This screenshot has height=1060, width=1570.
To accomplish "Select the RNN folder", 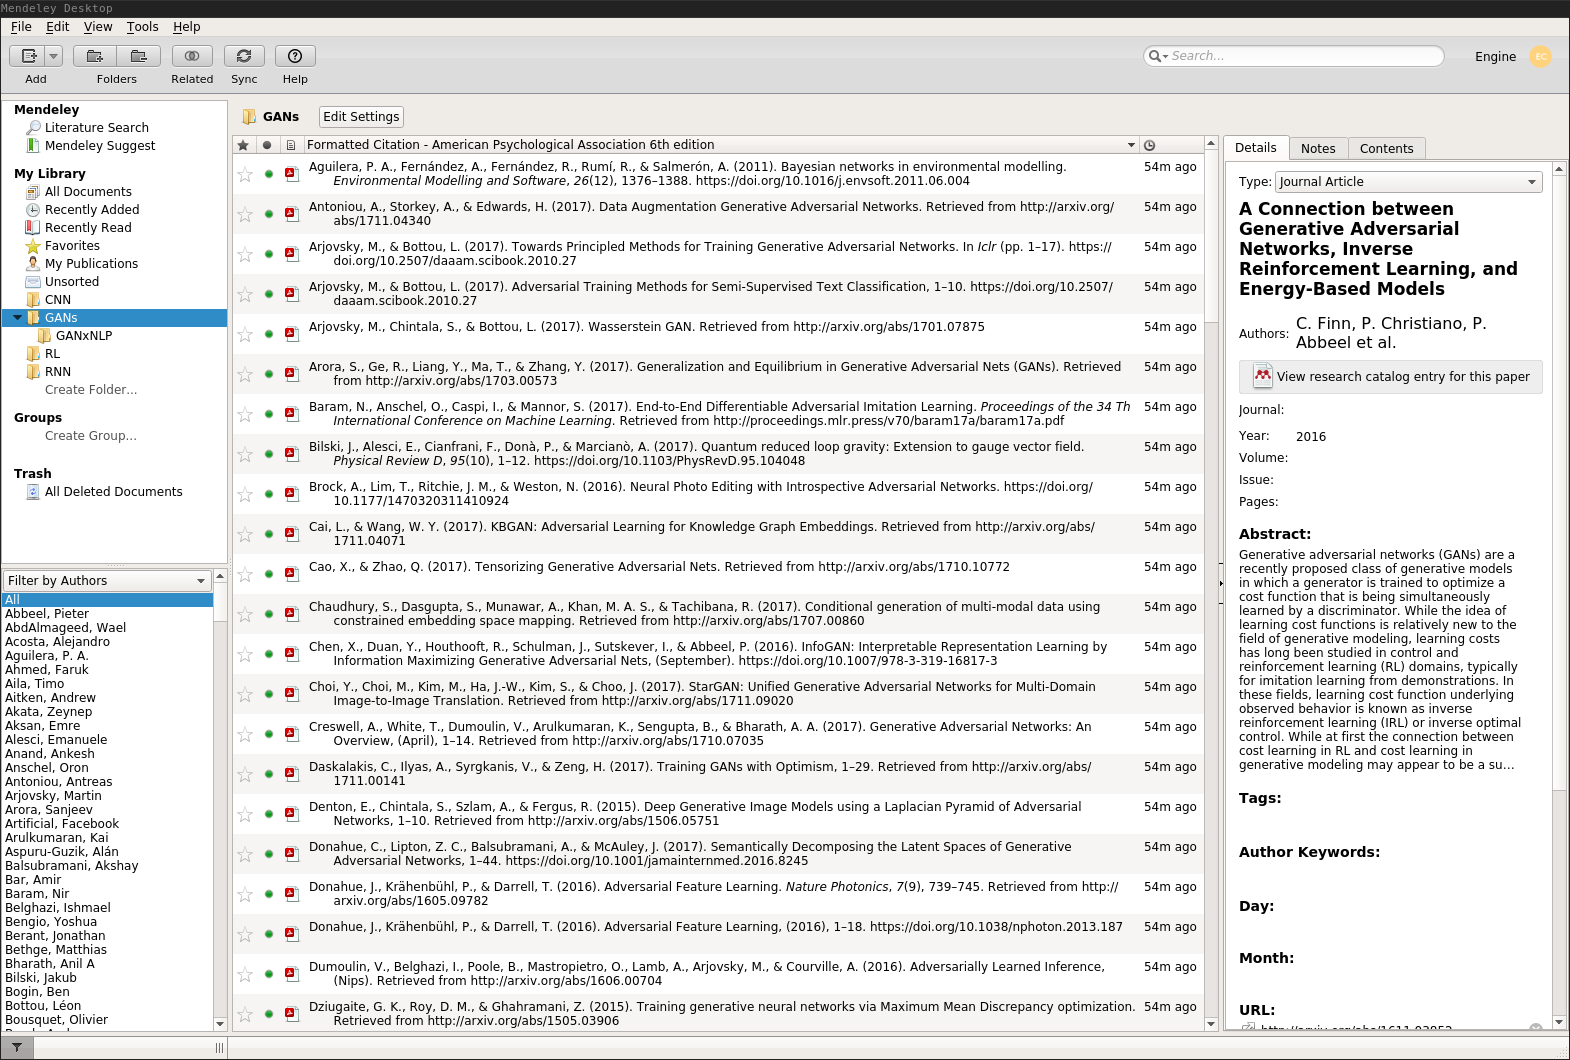I will point(58,372).
